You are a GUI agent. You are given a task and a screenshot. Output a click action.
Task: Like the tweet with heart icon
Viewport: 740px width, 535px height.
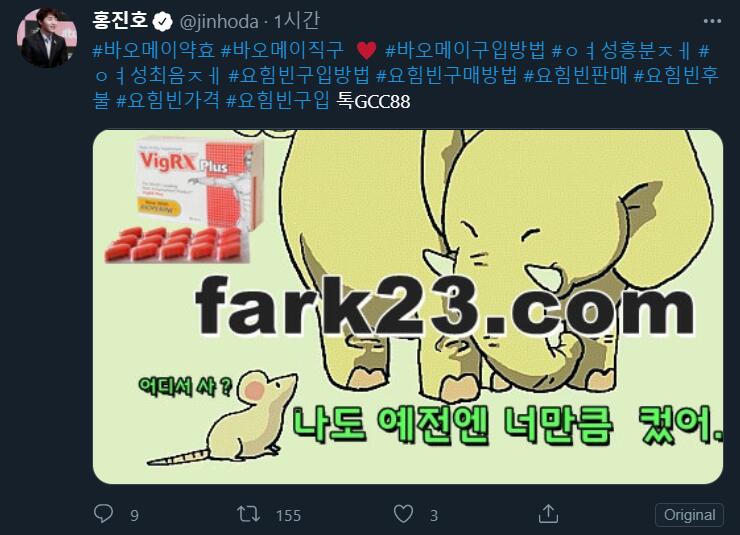[404, 514]
